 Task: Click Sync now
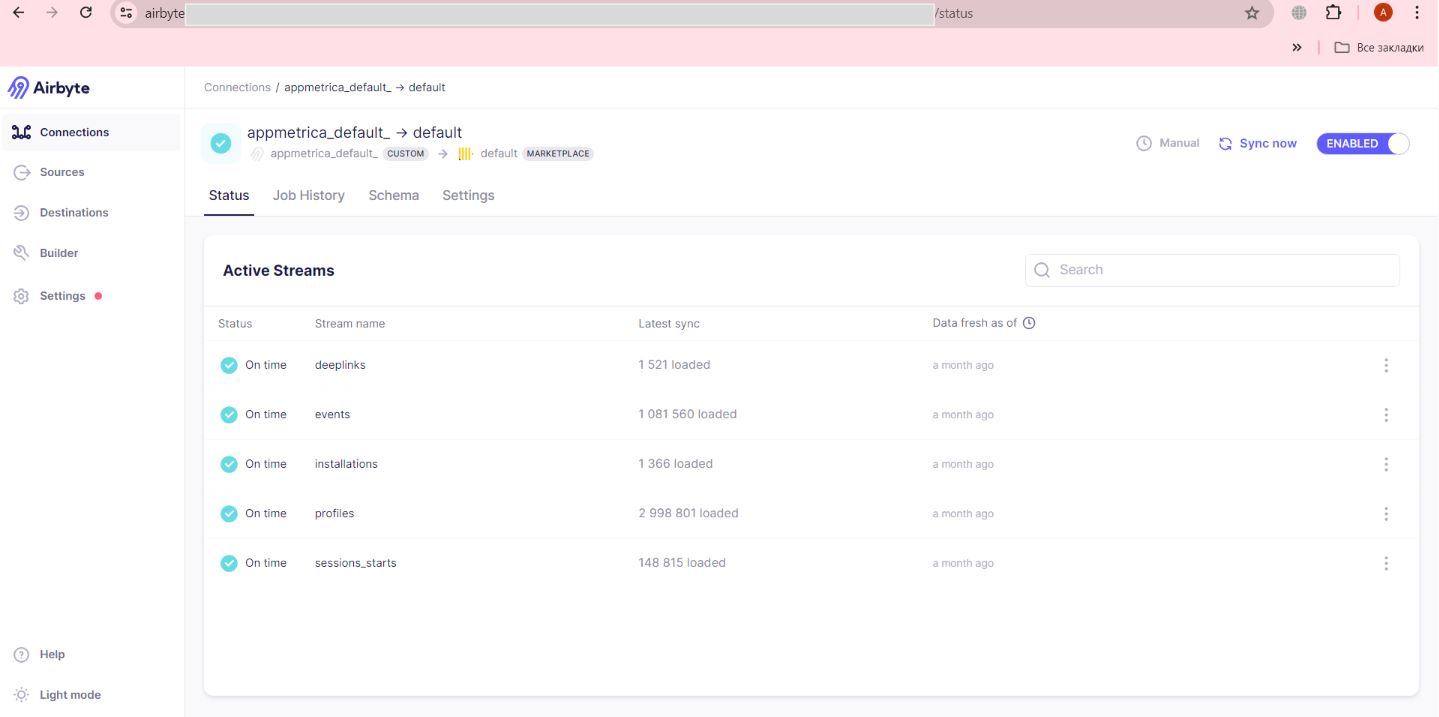(1257, 144)
